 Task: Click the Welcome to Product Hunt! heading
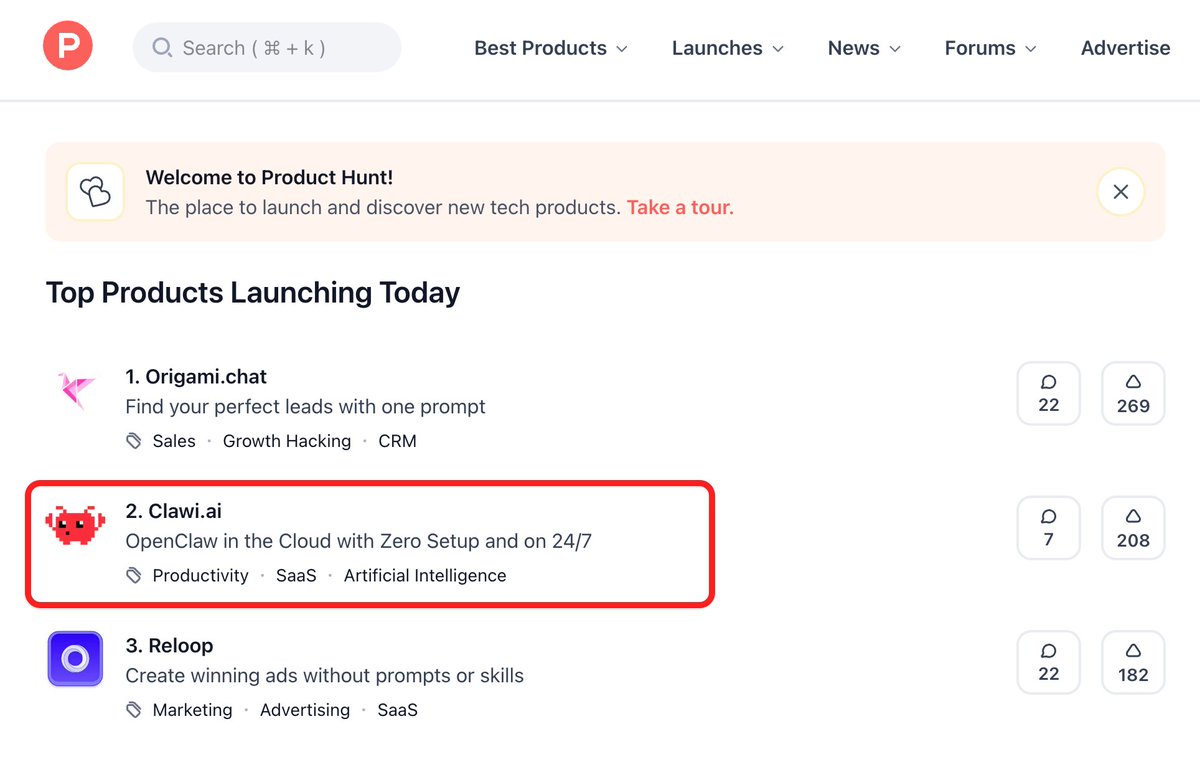click(x=269, y=178)
